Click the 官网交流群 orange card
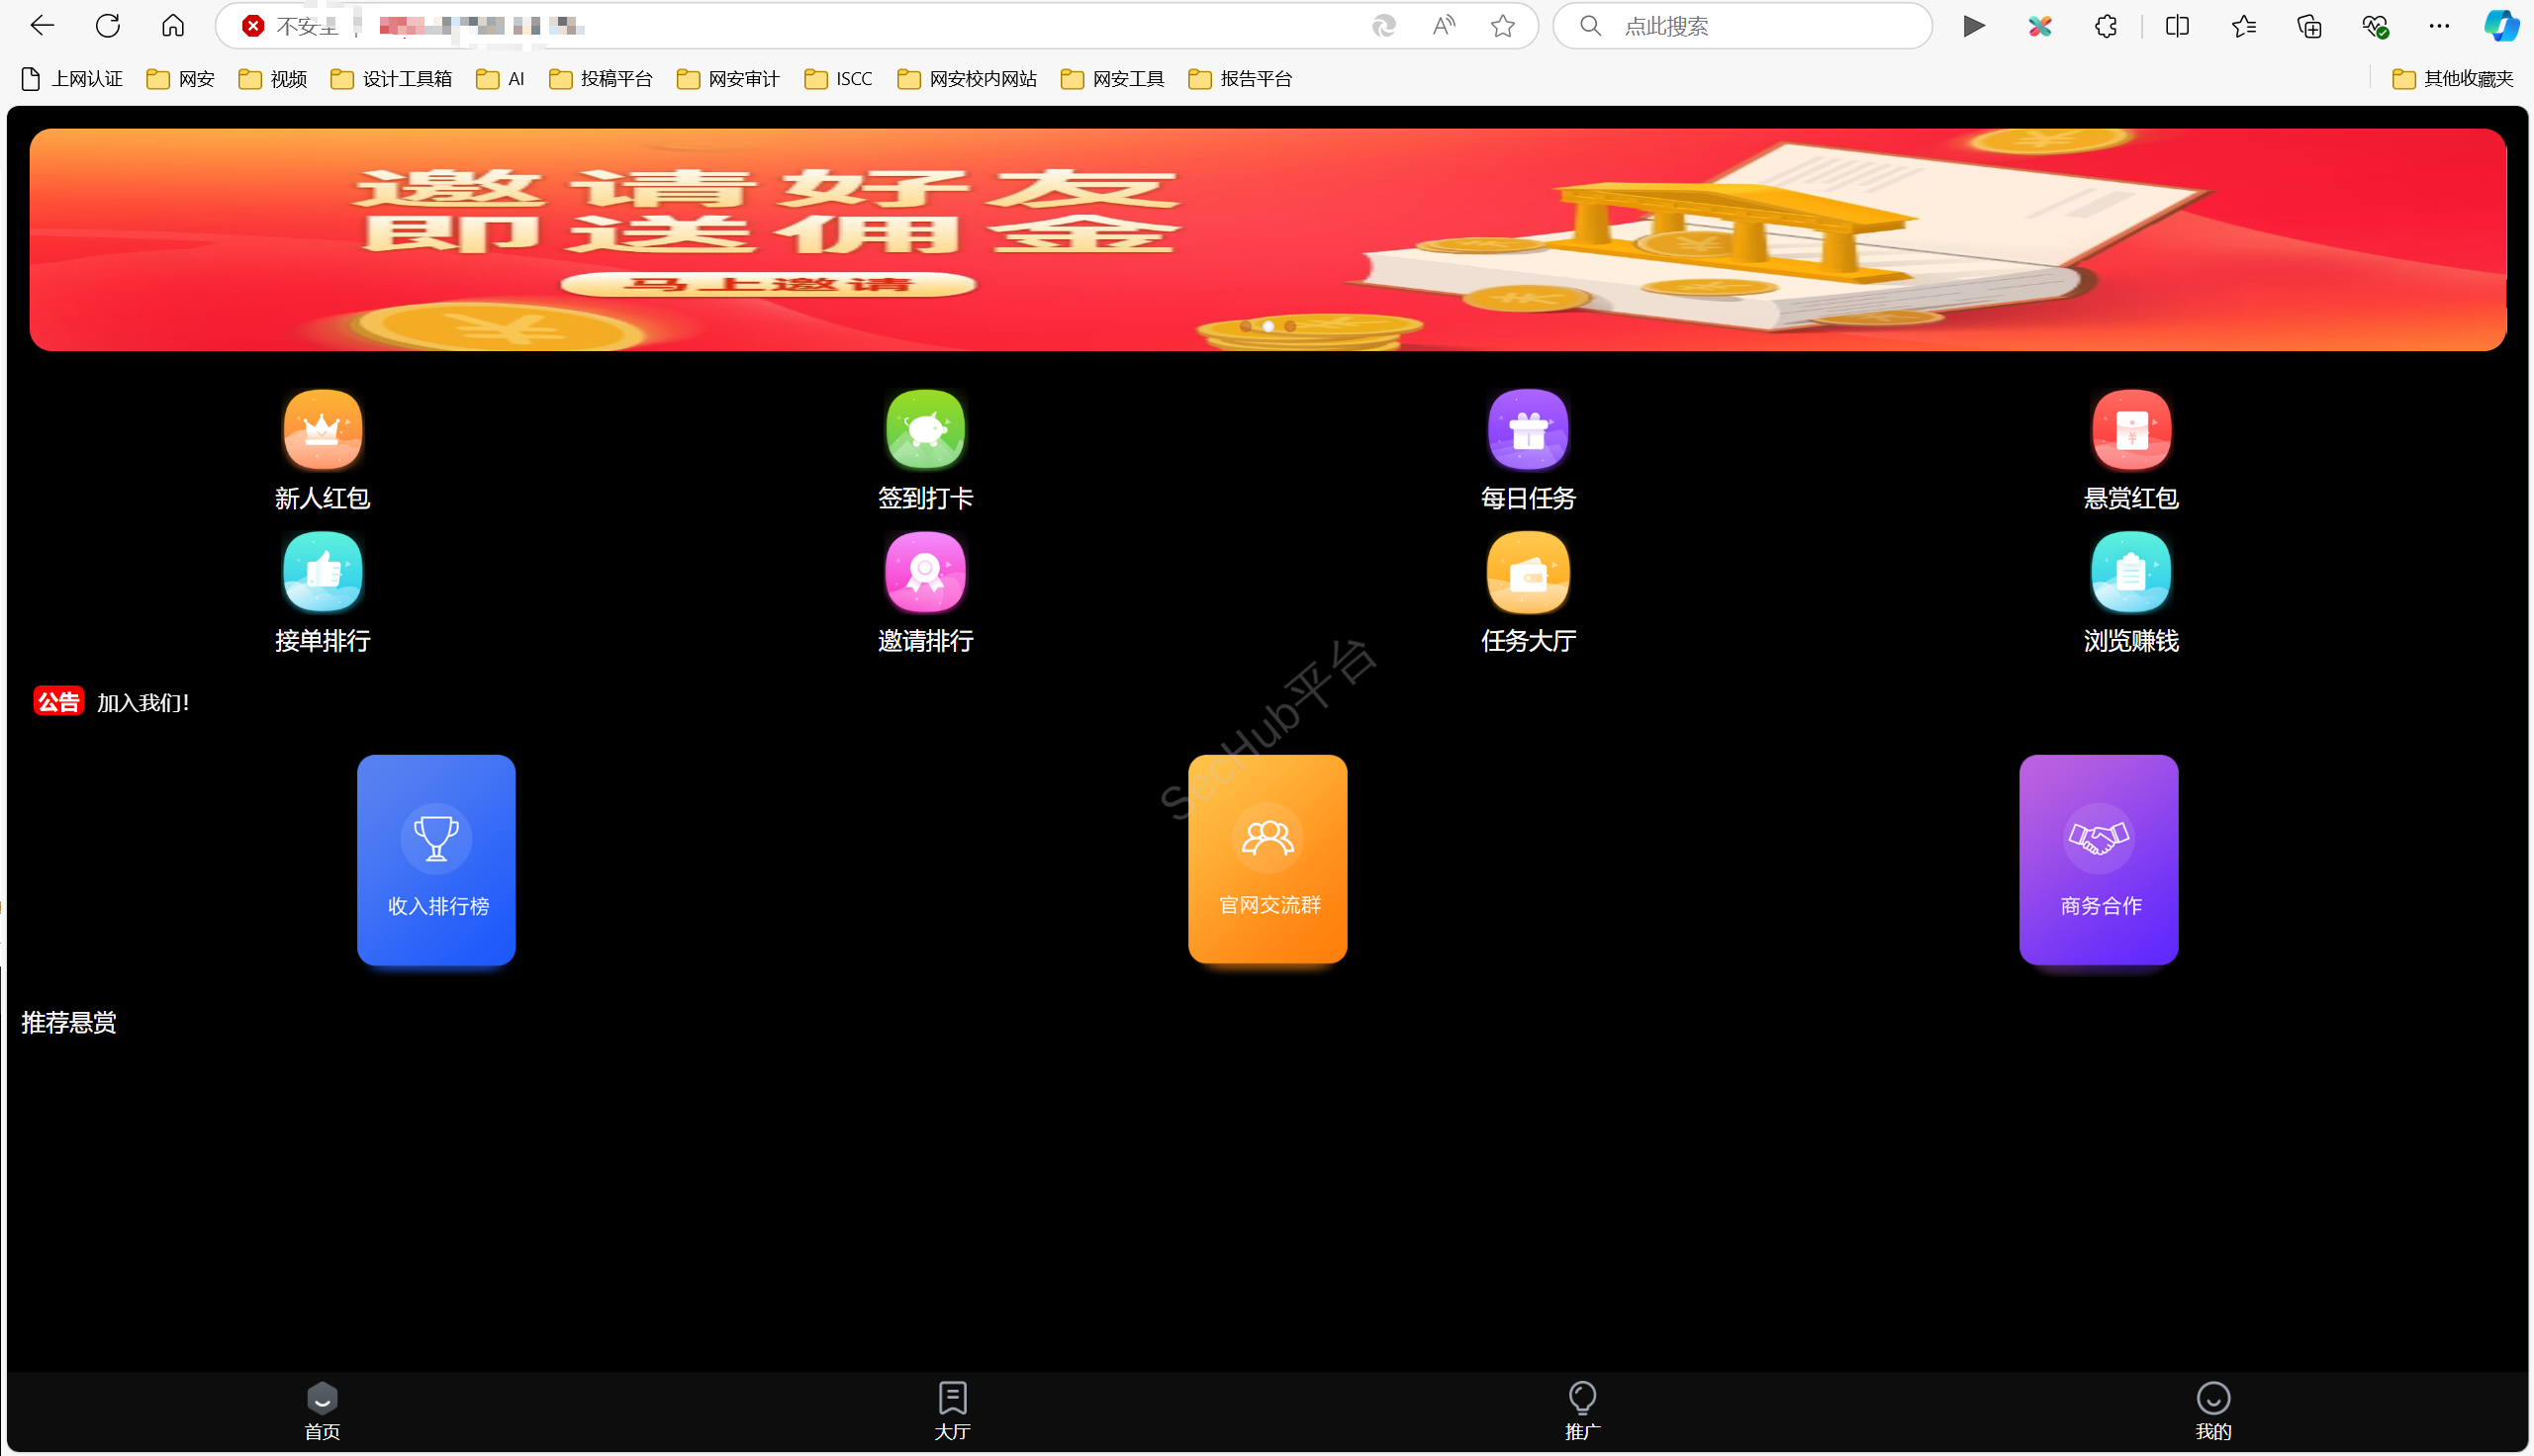 click(x=1267, y=859)
